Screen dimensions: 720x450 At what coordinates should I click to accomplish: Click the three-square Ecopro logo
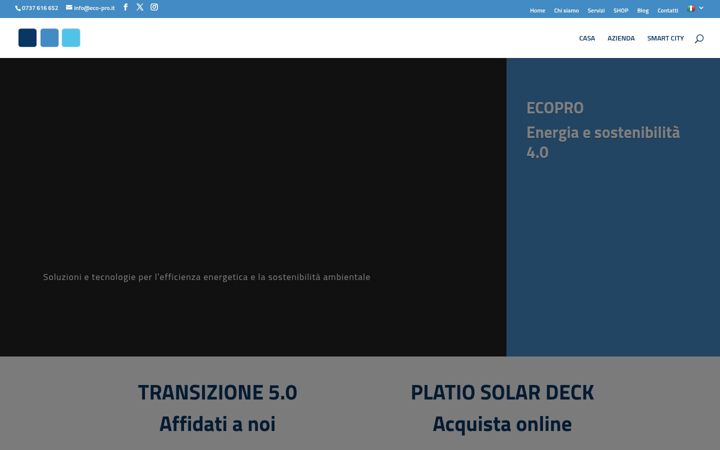[x=49, y=38]
